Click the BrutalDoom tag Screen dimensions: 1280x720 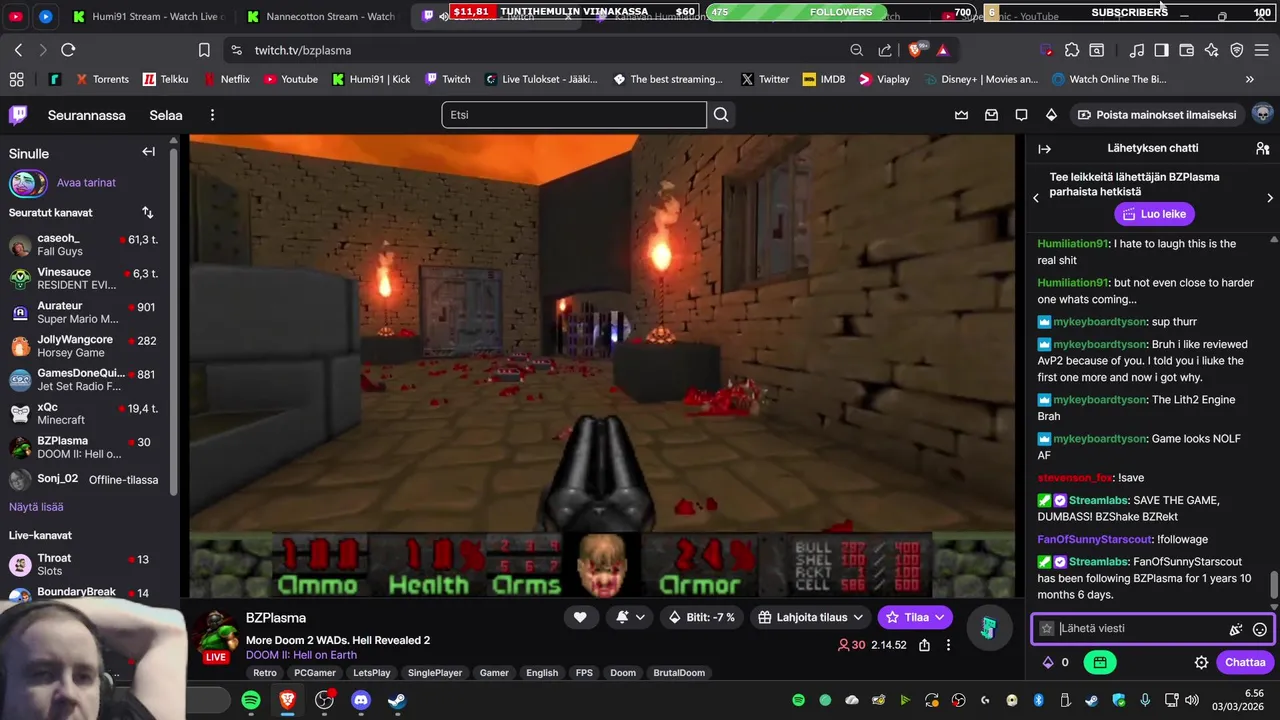[679, 673]
